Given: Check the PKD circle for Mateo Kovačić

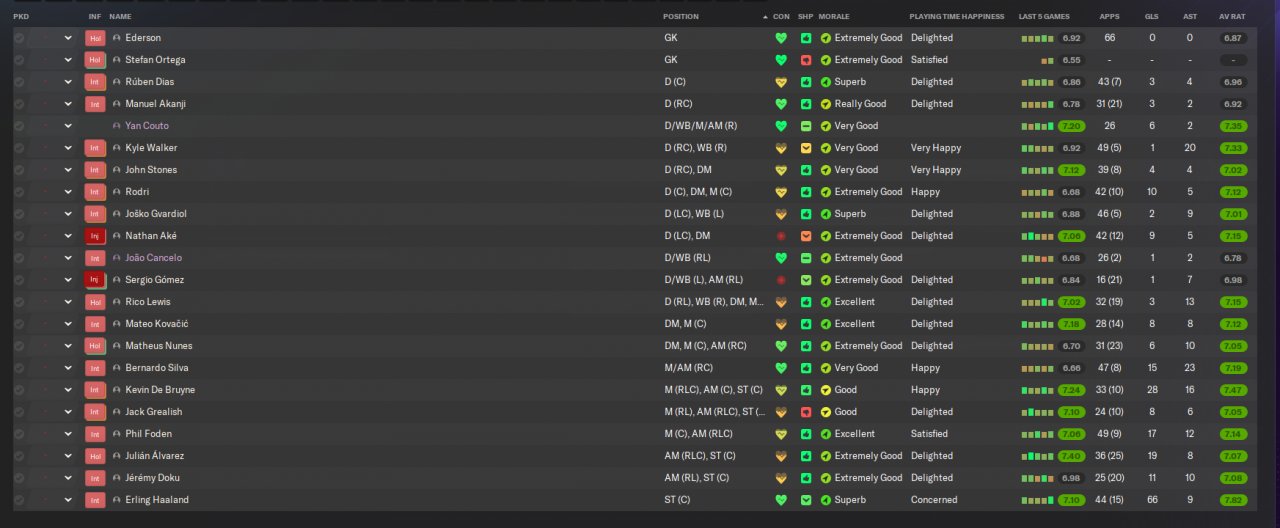Looking at the screenshot, I should [x=19, y=324].
